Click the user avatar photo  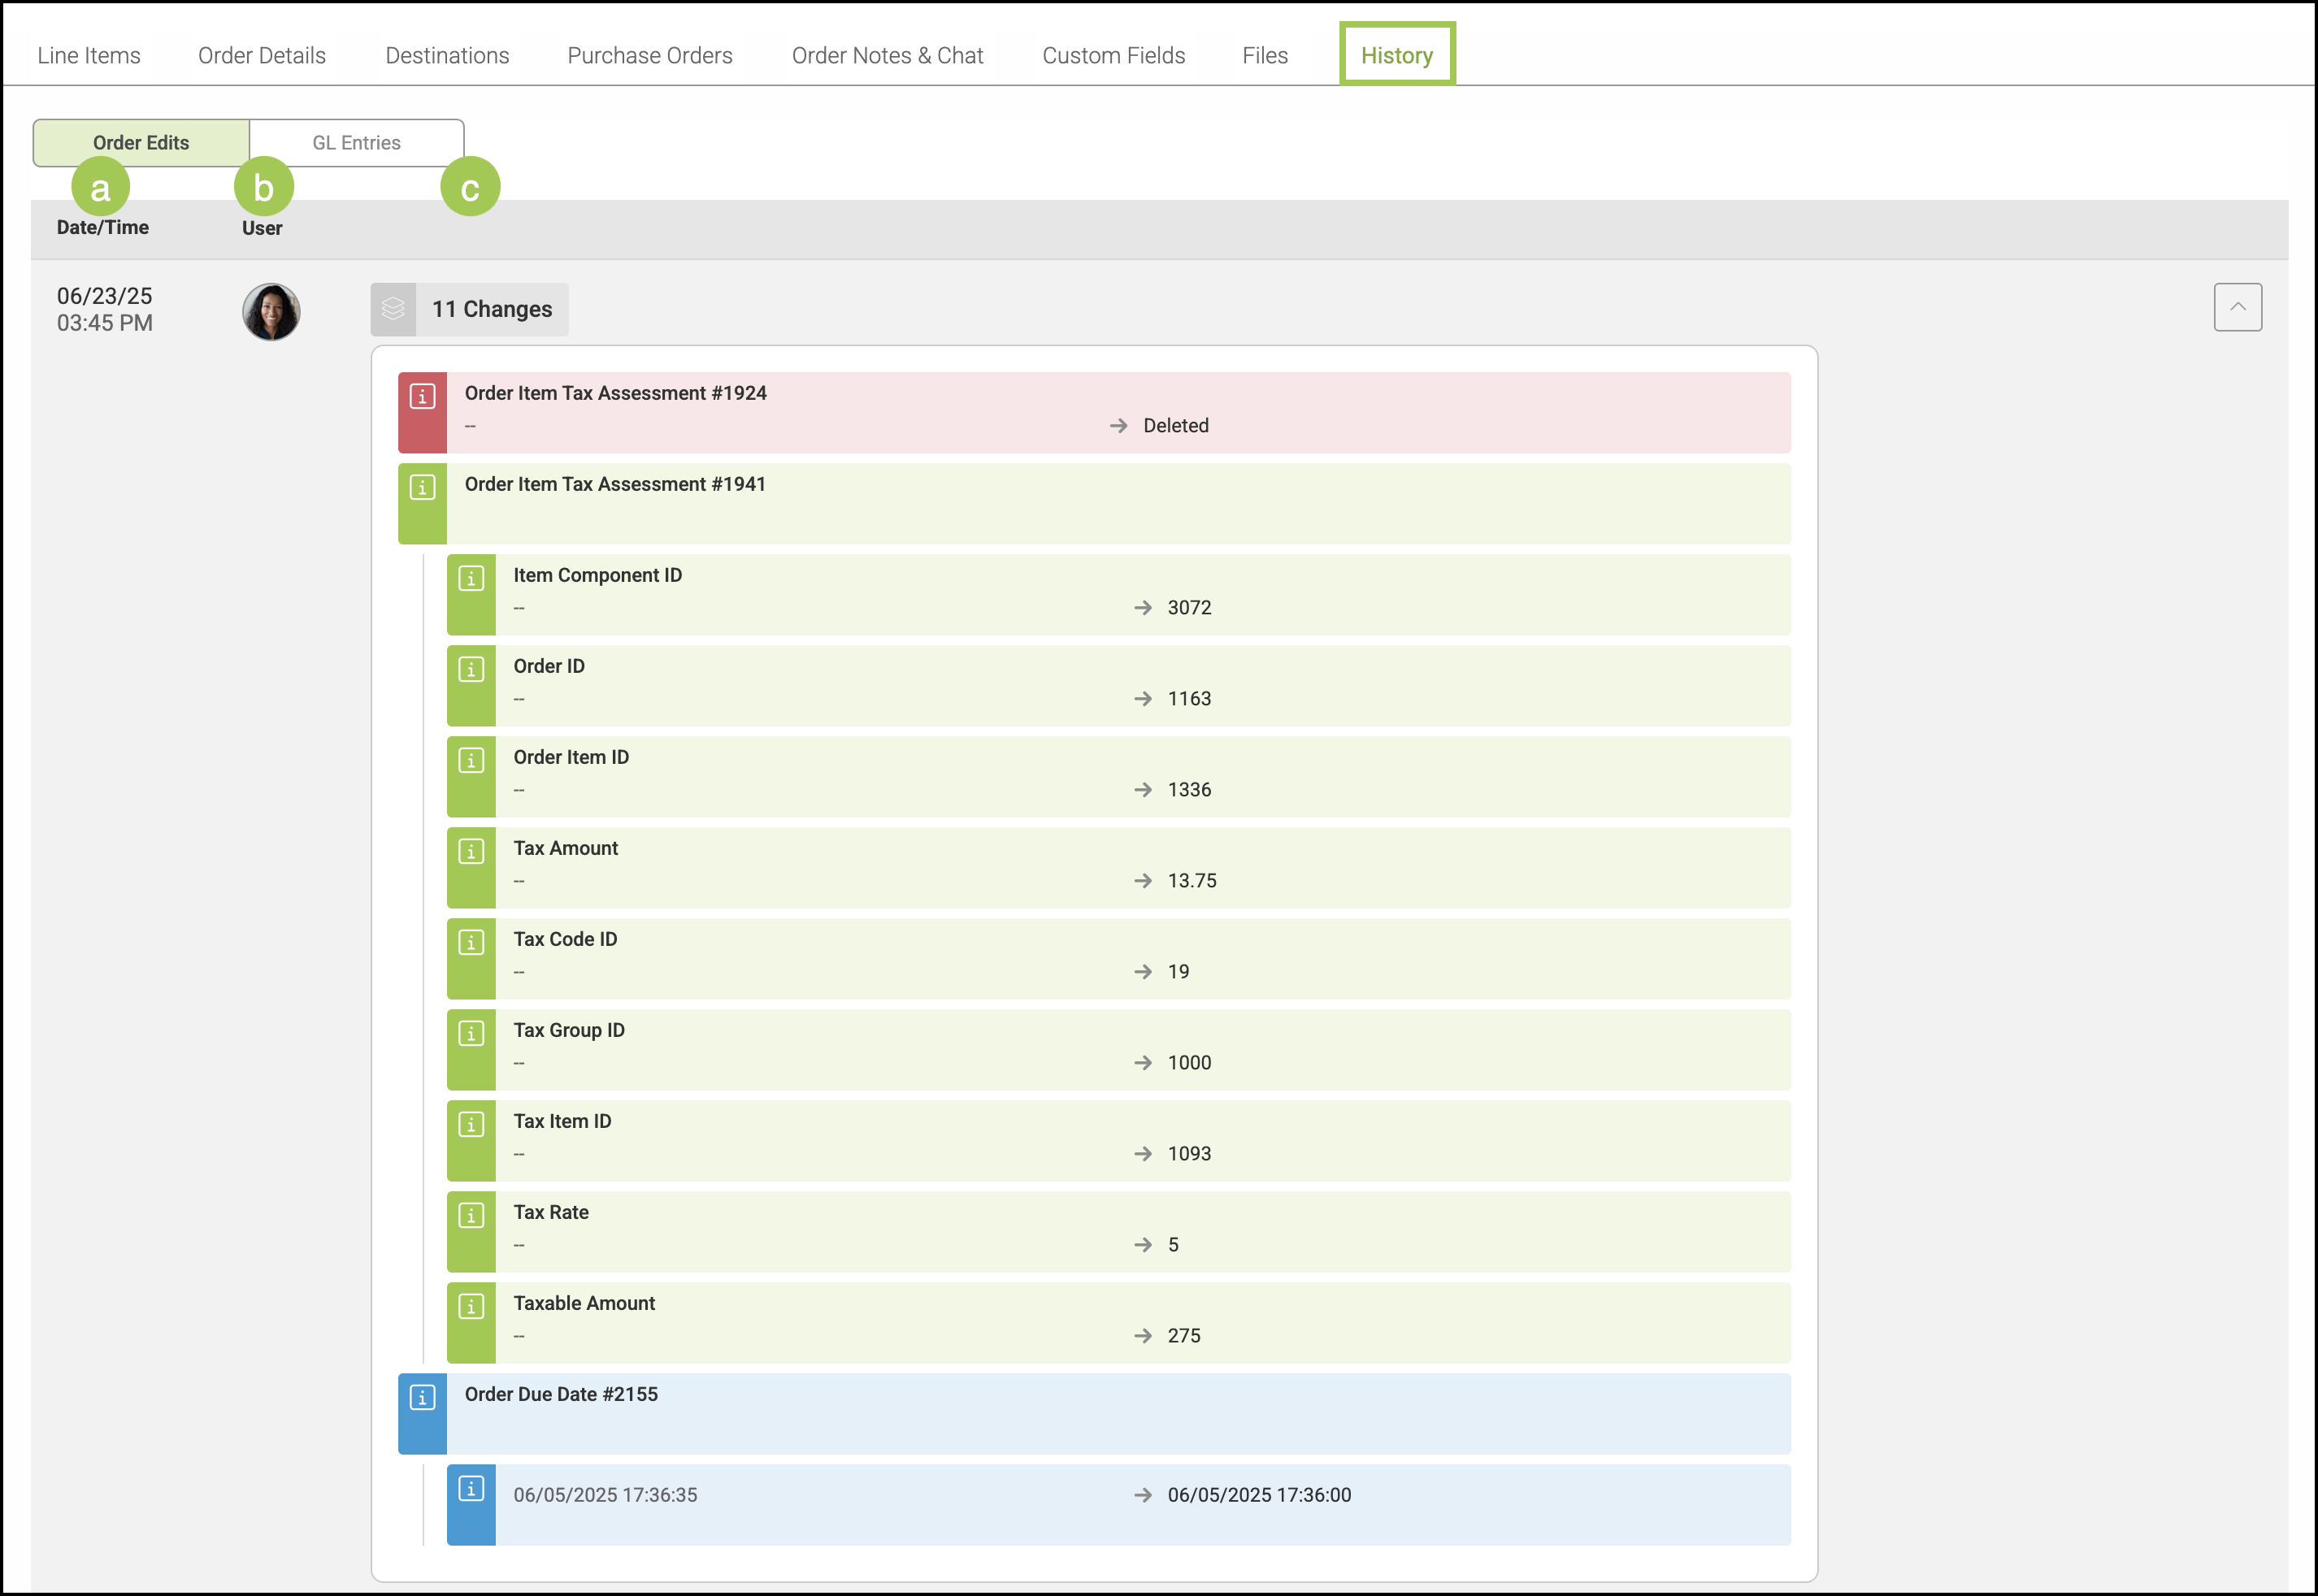coord(271,312)
